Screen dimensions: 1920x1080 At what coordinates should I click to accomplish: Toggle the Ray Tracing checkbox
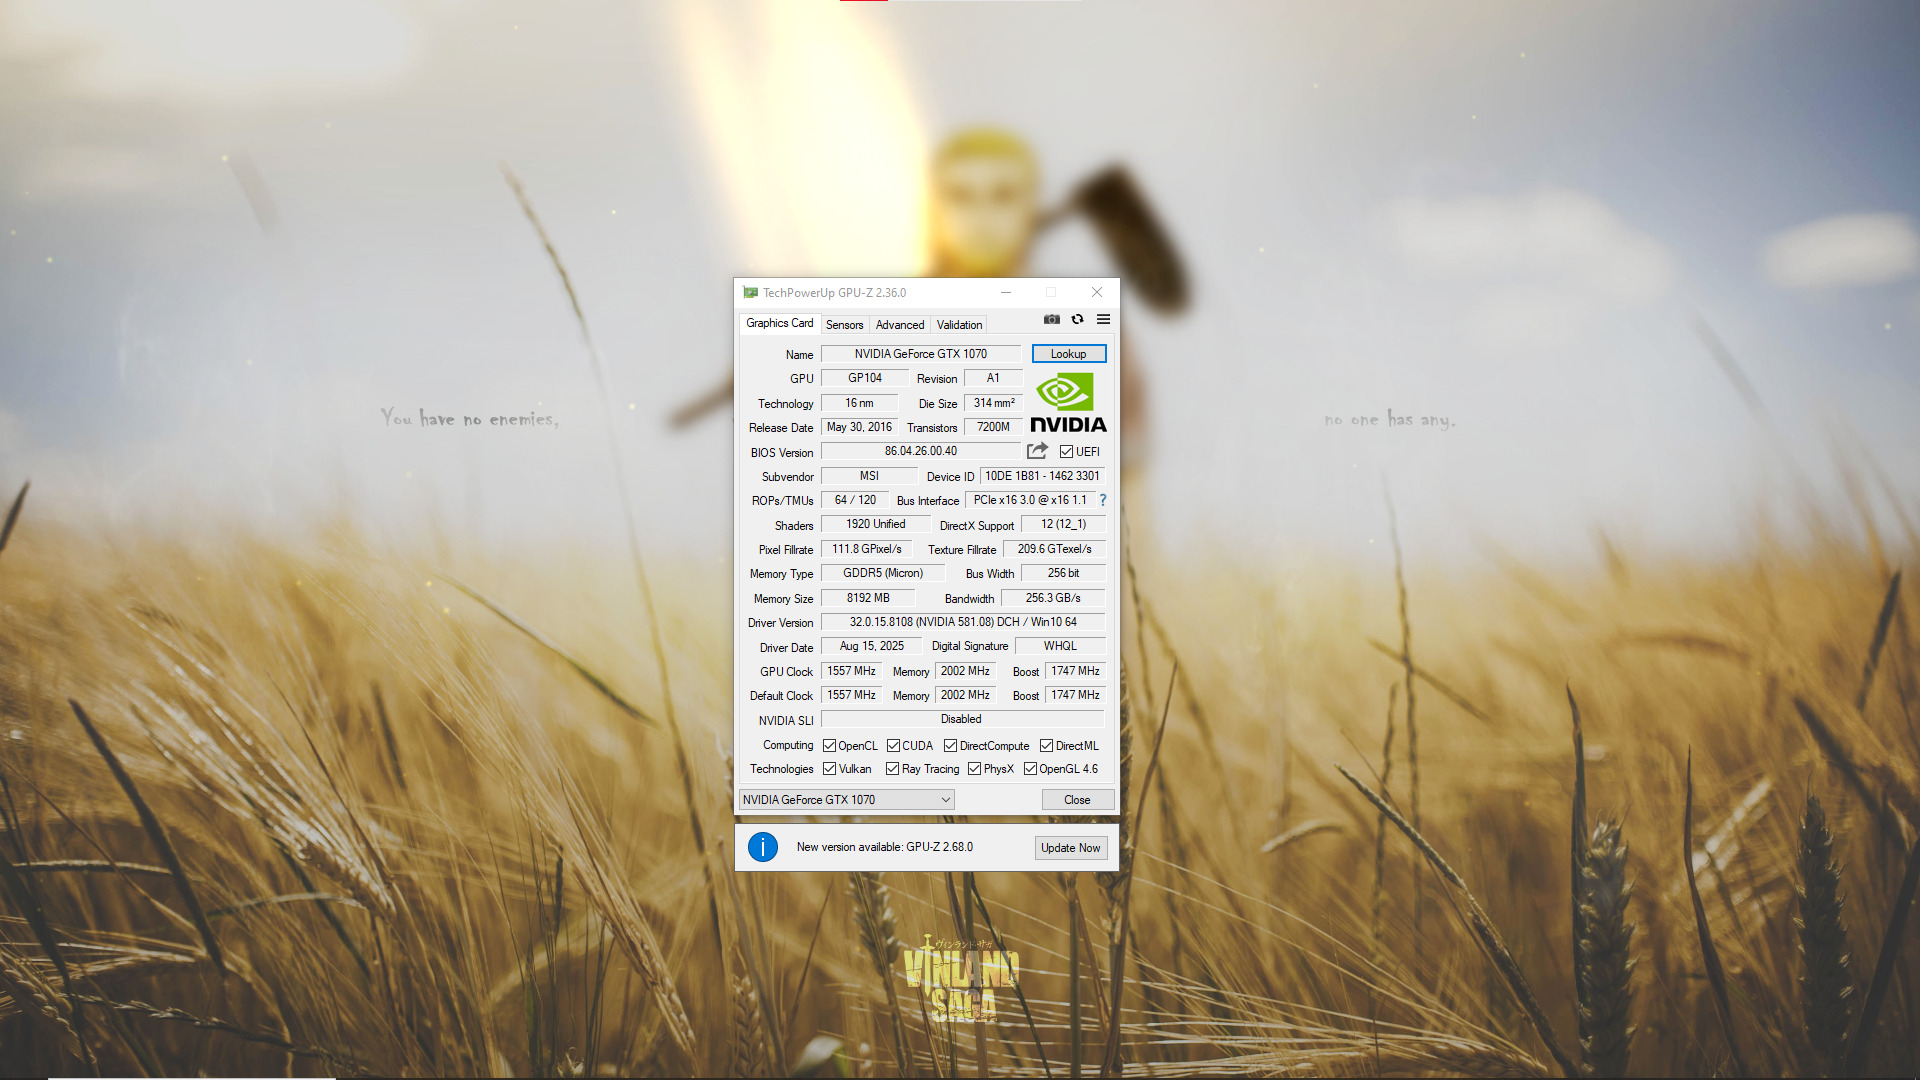click(x=892, y=769)
